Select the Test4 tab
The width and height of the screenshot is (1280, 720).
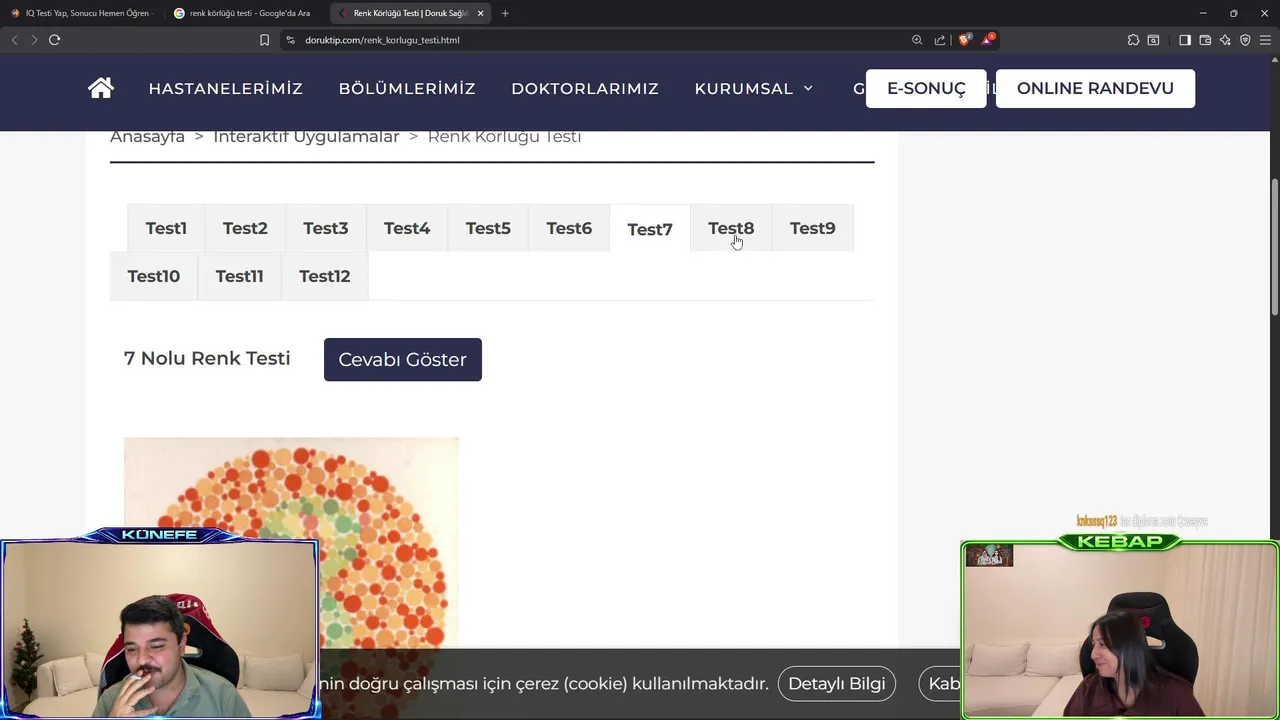point(407,228)
